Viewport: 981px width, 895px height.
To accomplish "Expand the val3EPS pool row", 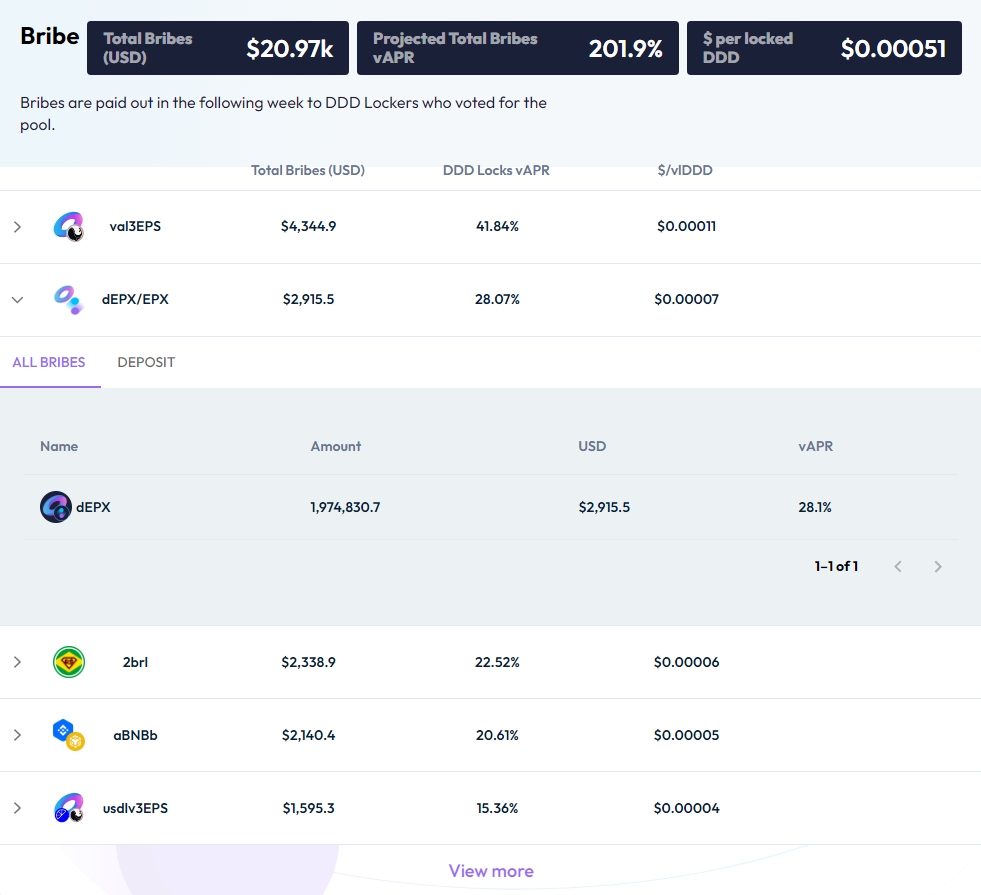I will point(17,227).
